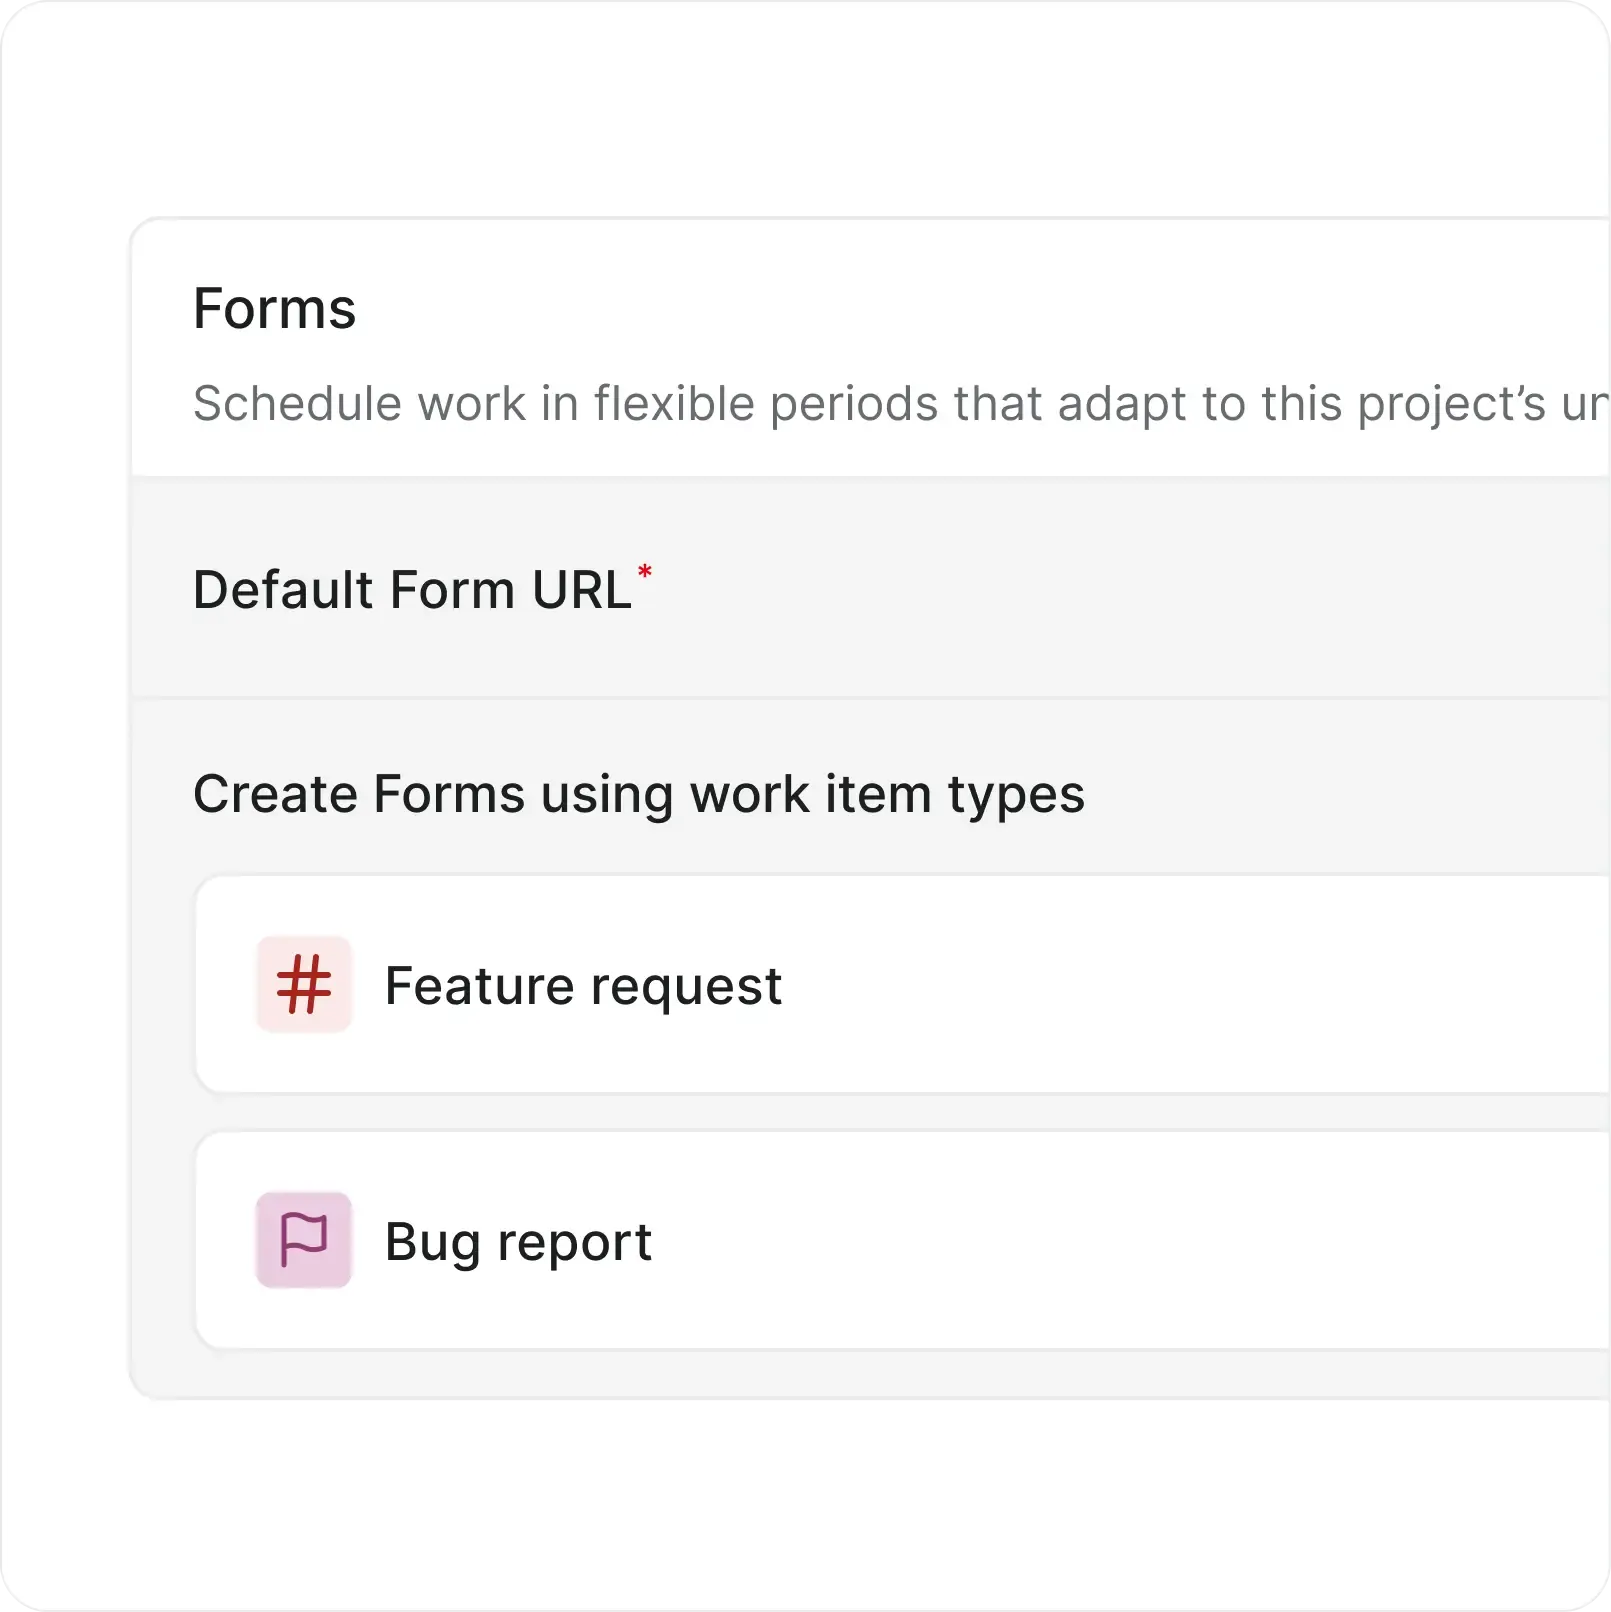This screenshot has width=1611, height=1612.
Task: Click the Forms section heading
Action: tap(276, 310)
